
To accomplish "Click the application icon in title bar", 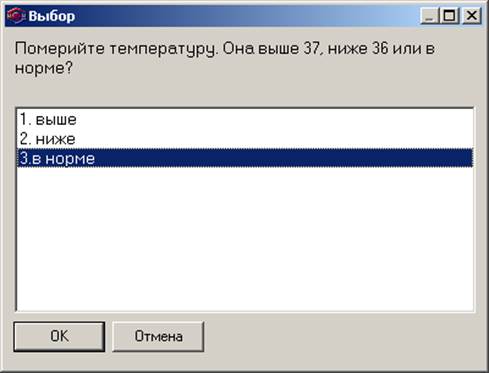I will pyautogui.click(x=16, y=16).
